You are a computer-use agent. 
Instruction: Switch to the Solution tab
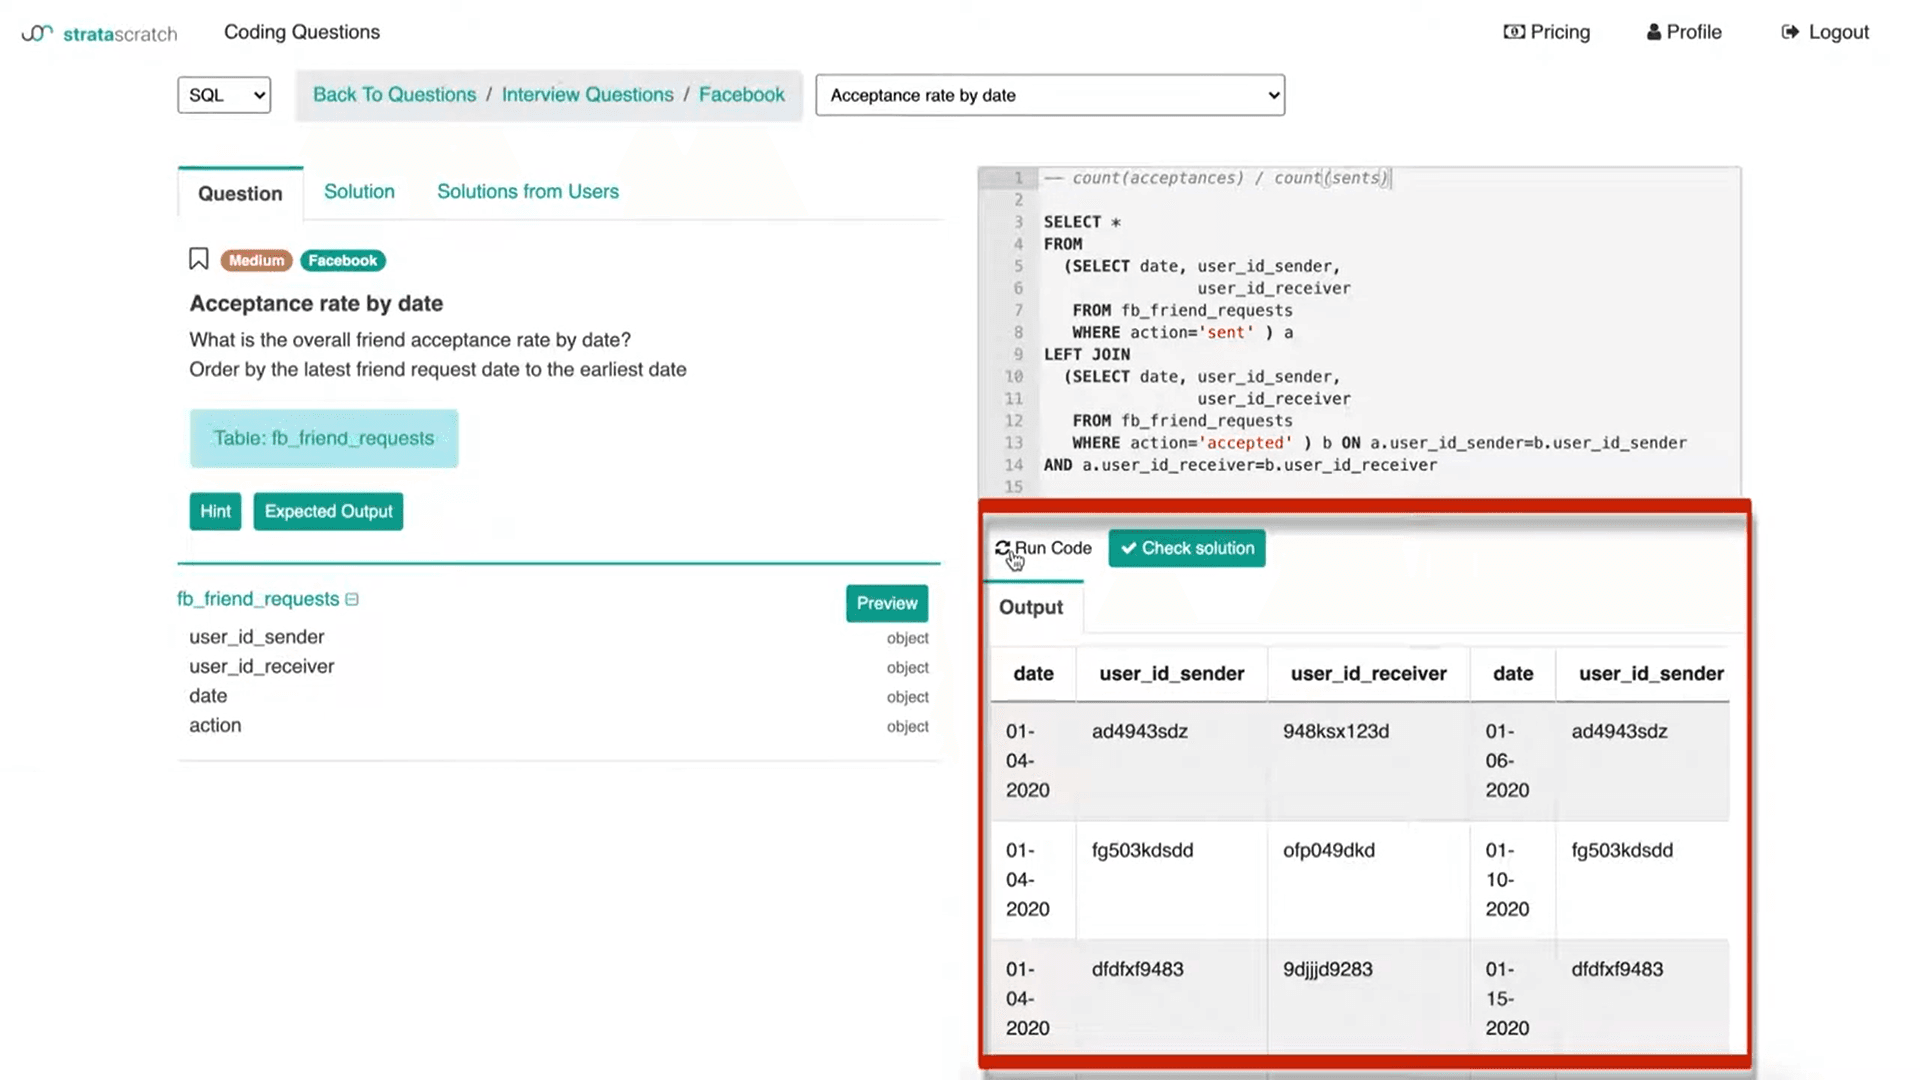(x=359, y=191)
